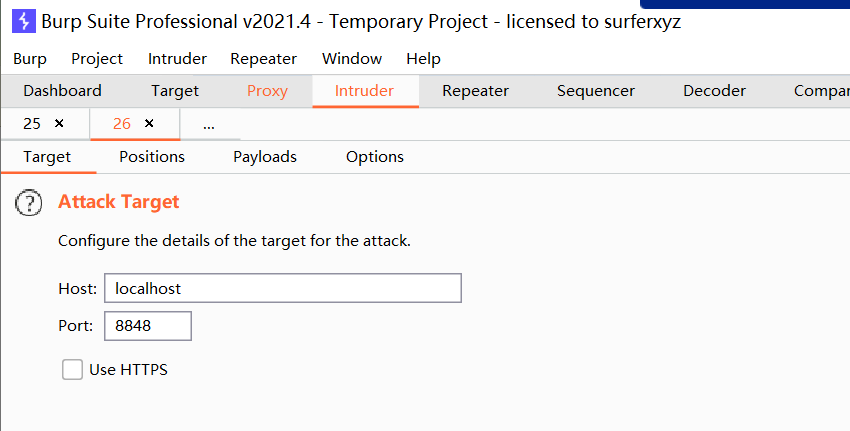Click the Host input field
This screenshot has height=431, width=850.
[282, 289]
